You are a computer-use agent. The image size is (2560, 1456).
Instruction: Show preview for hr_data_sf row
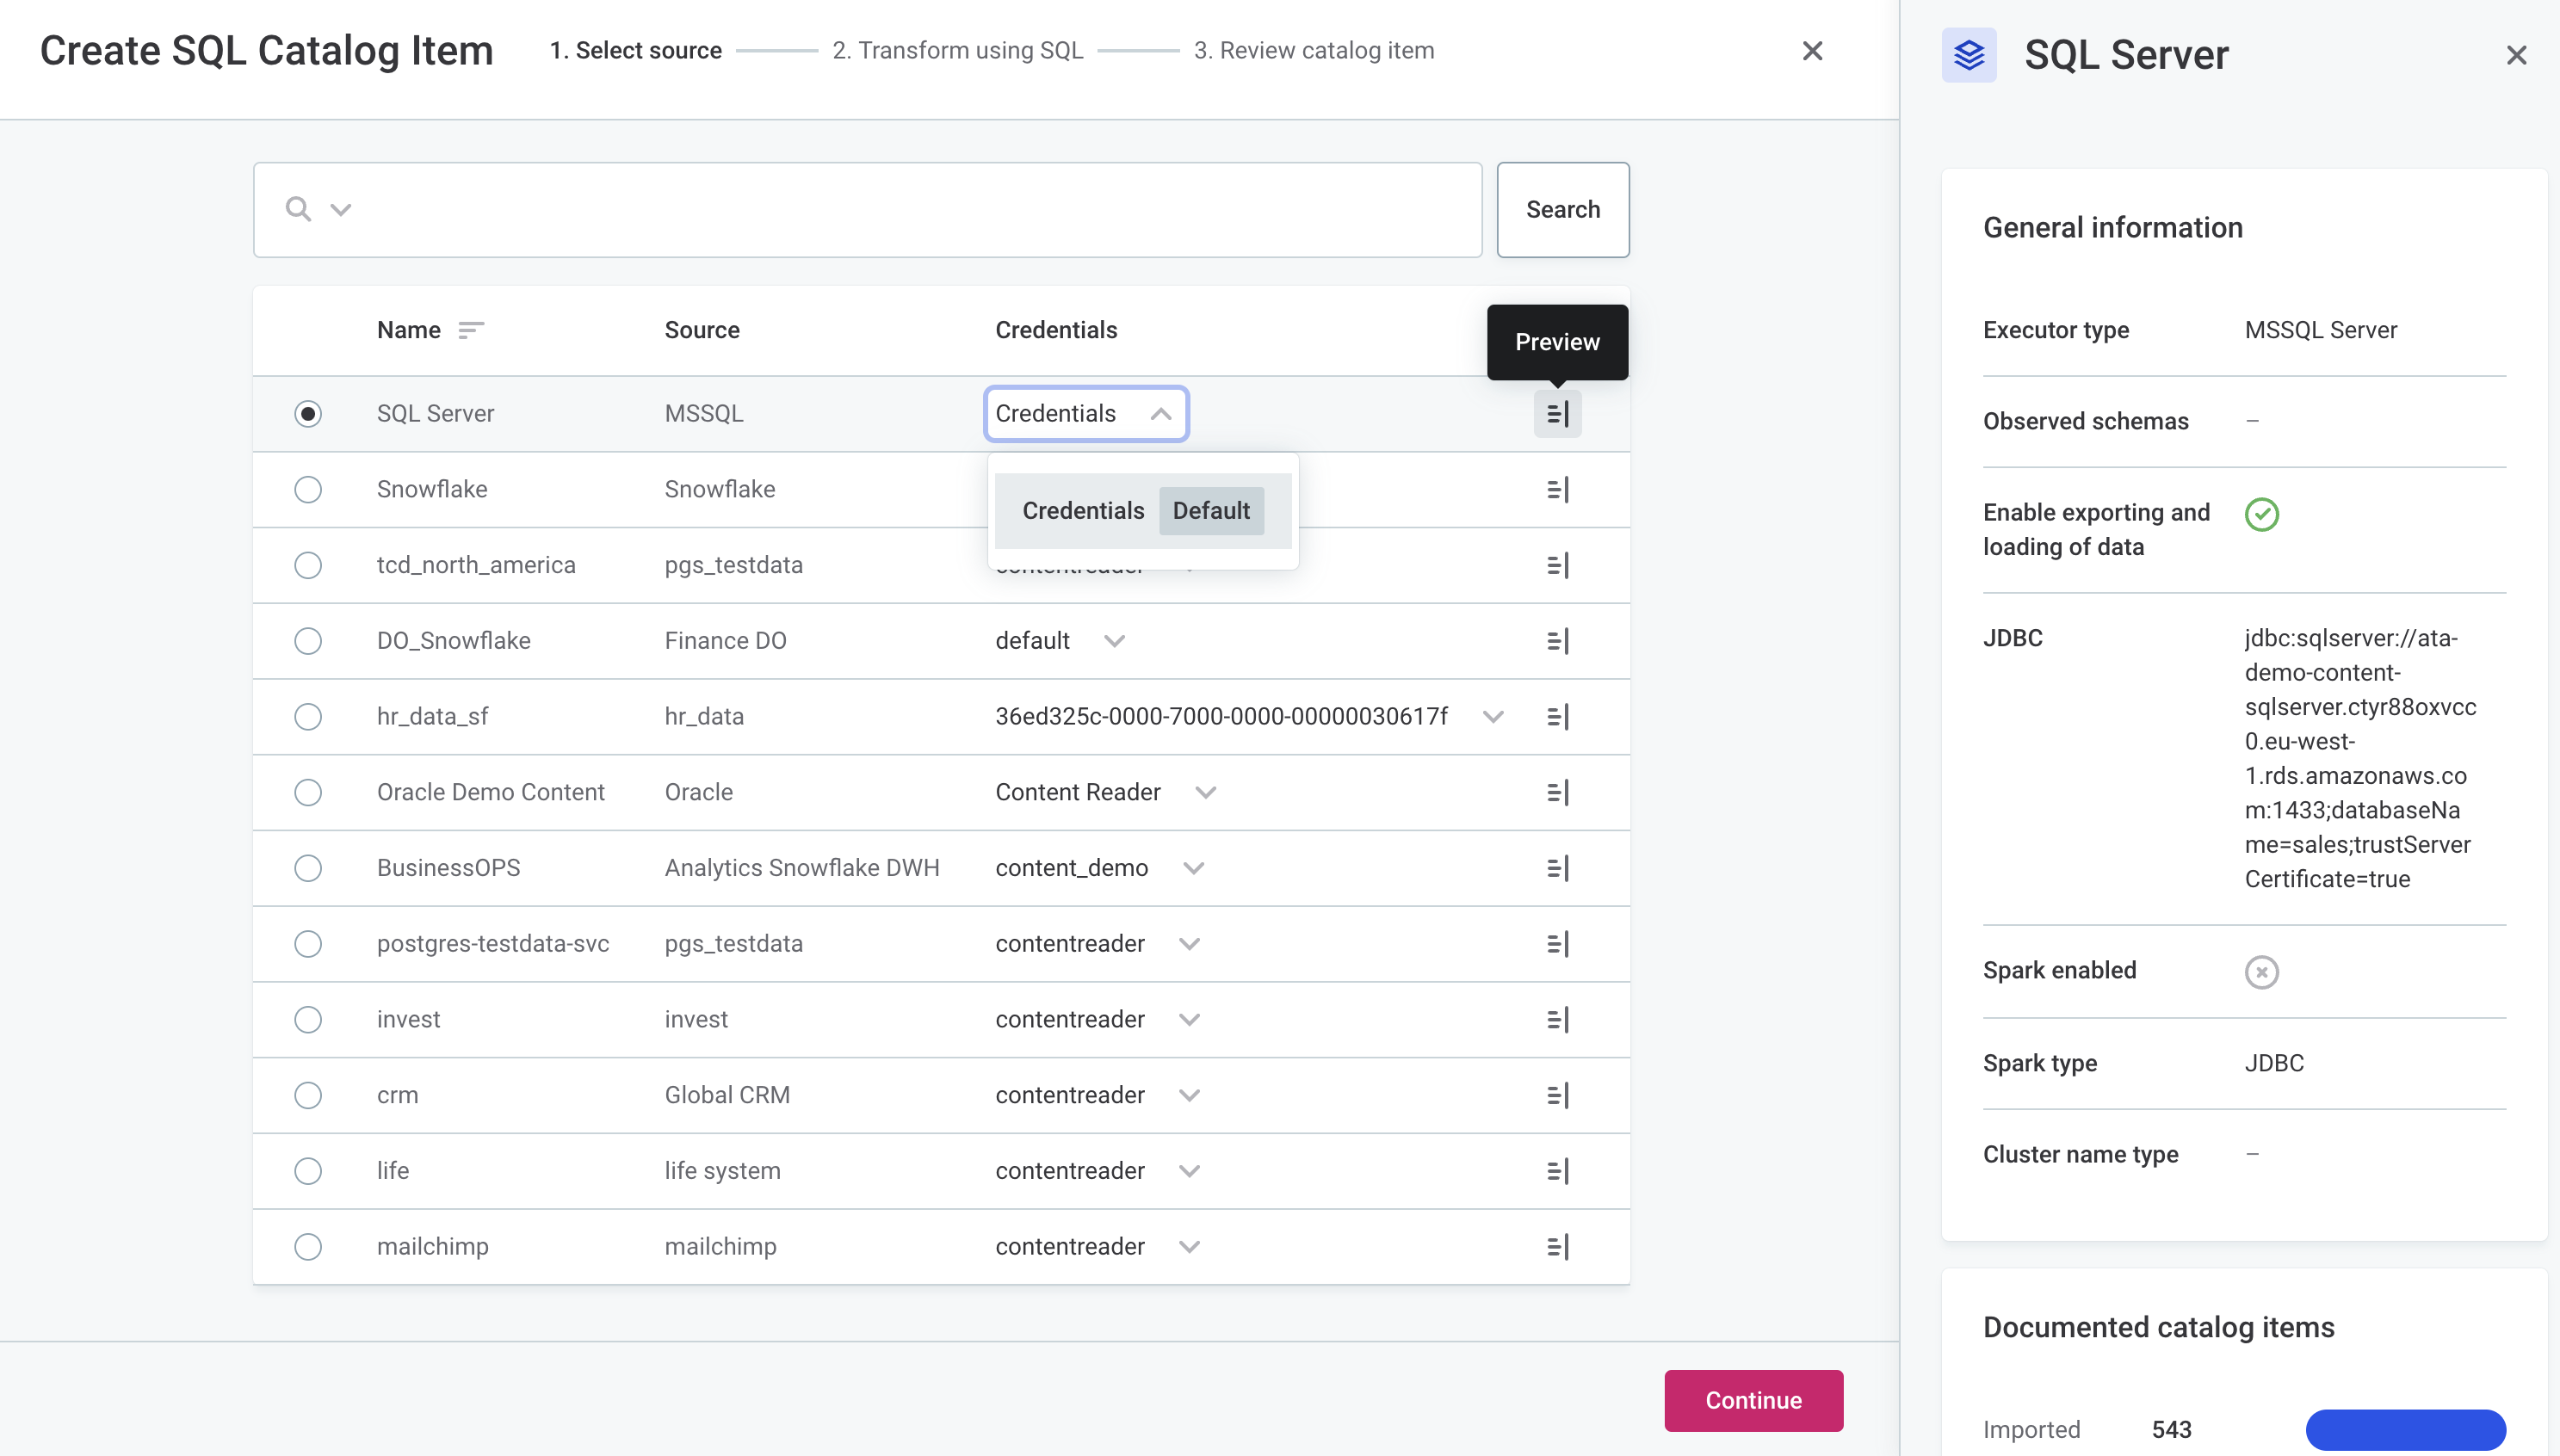point(1557,716)
